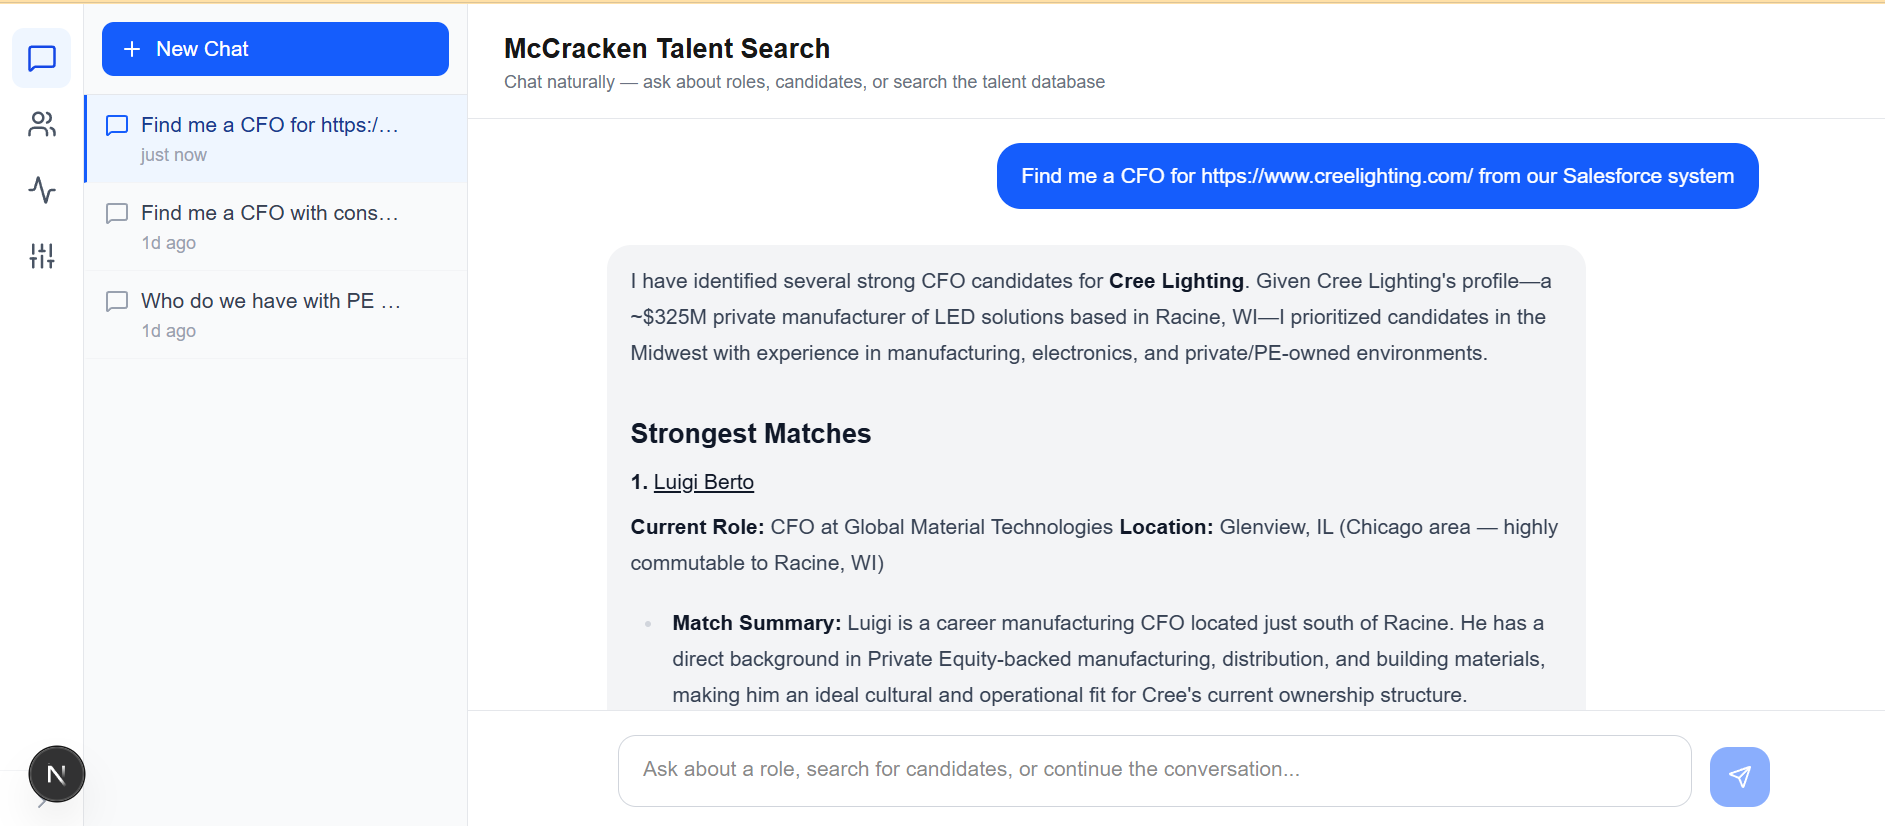The height and width of the screenshot is (826, 1885).
Task: Click chat icon of the active conversation
Action: 117,125
